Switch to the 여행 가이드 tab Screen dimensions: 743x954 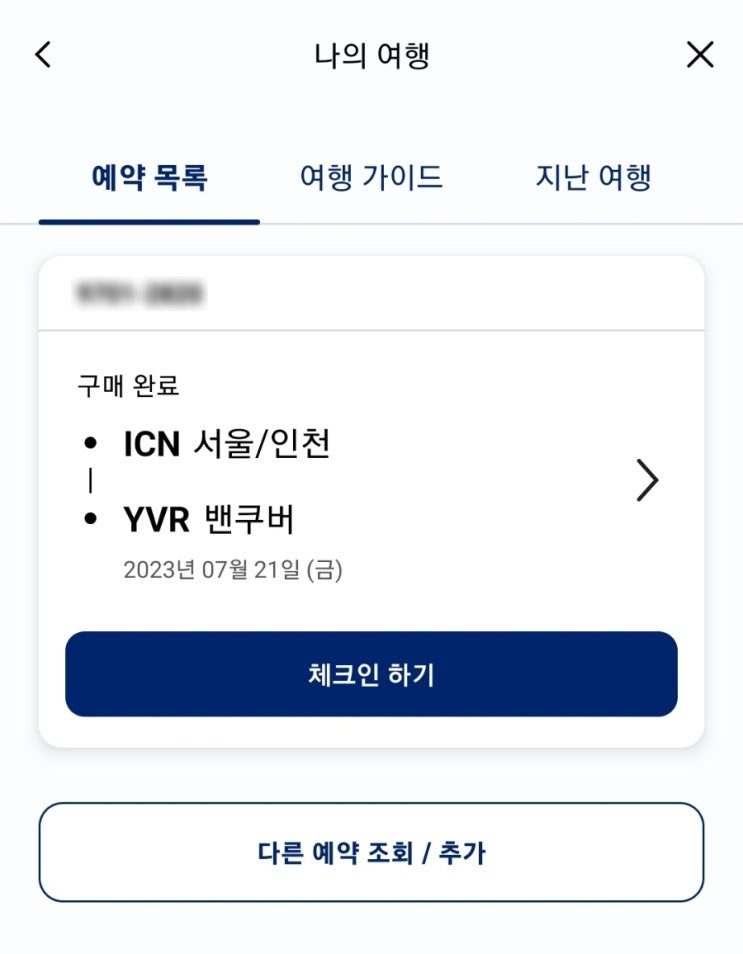pos(371,179)
